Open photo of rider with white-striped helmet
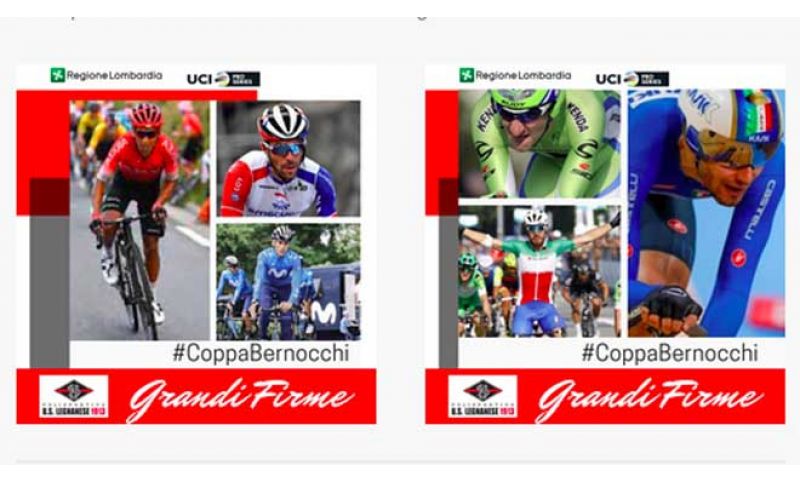Image resolution: width=800 pixels, height=484 pixels. point(290,159)
